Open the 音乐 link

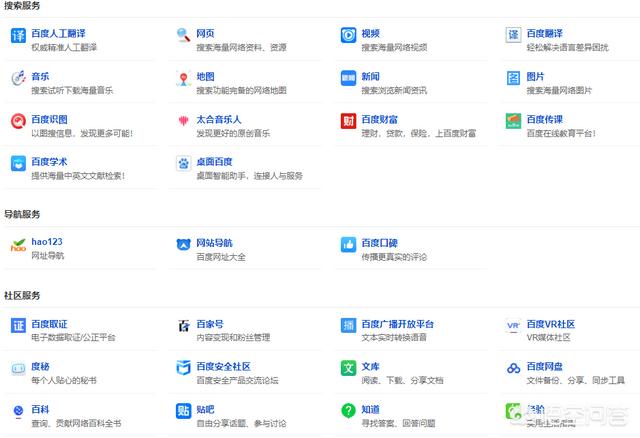coord(40,76)
